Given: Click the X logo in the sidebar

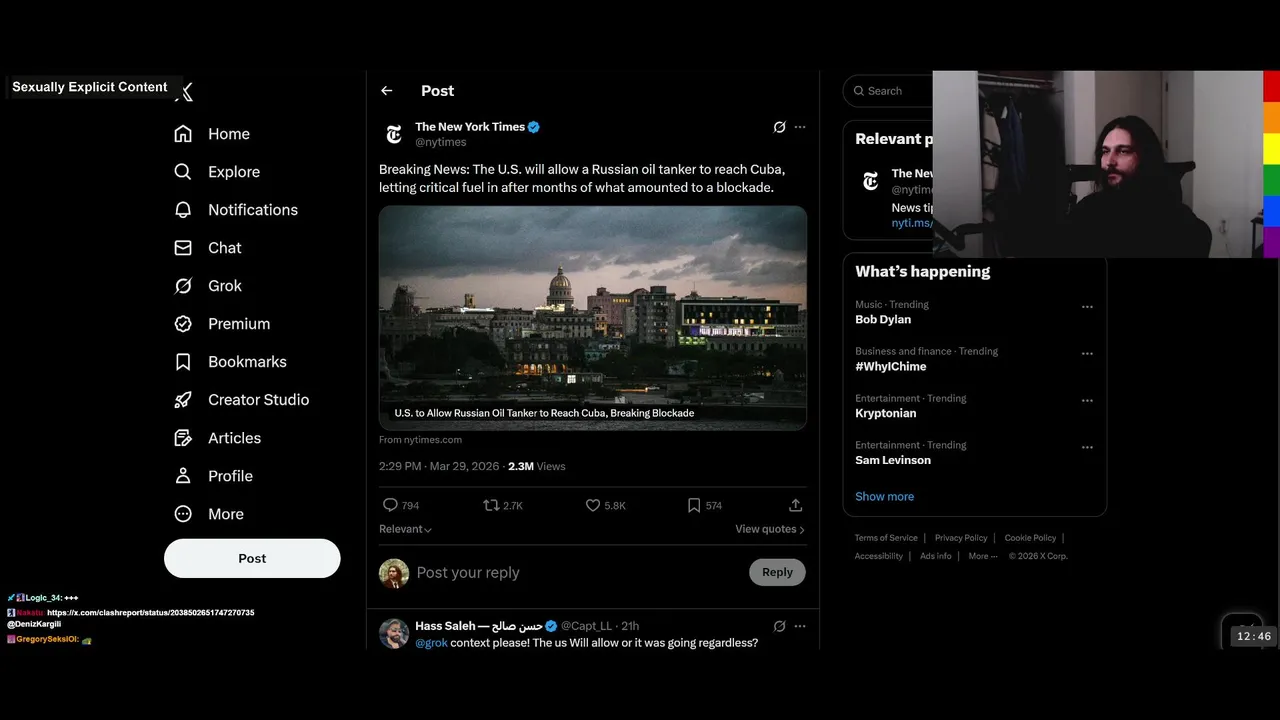Looking at the screenshot, I should (x=184, y=92).
